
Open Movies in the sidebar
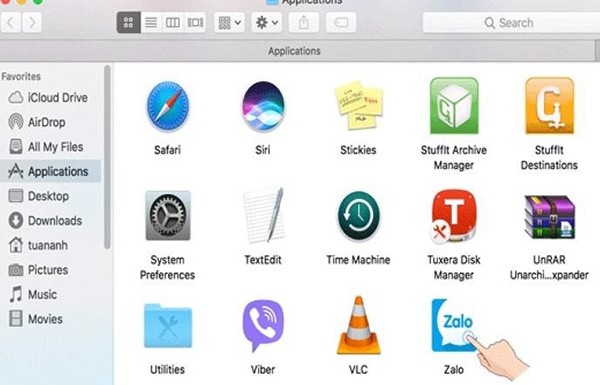(x=51, y=319)
